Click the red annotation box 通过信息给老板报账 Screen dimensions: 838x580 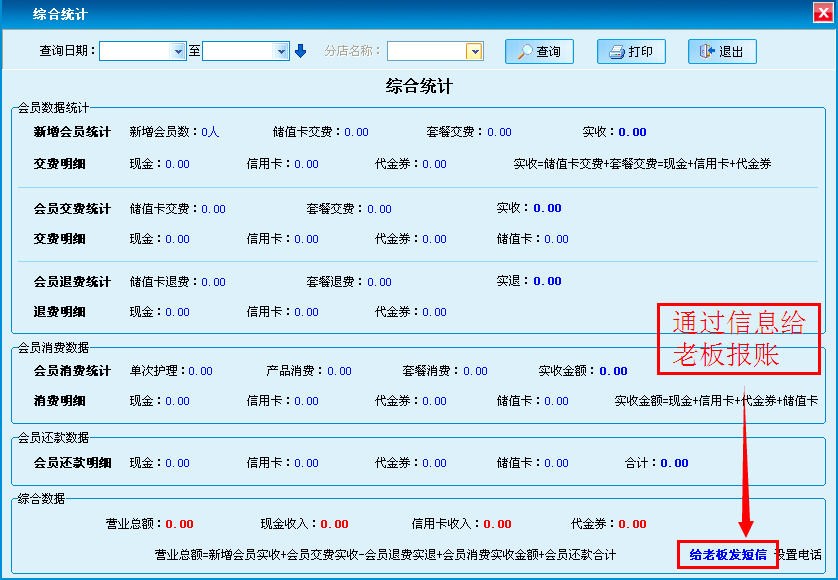[739, 338]
